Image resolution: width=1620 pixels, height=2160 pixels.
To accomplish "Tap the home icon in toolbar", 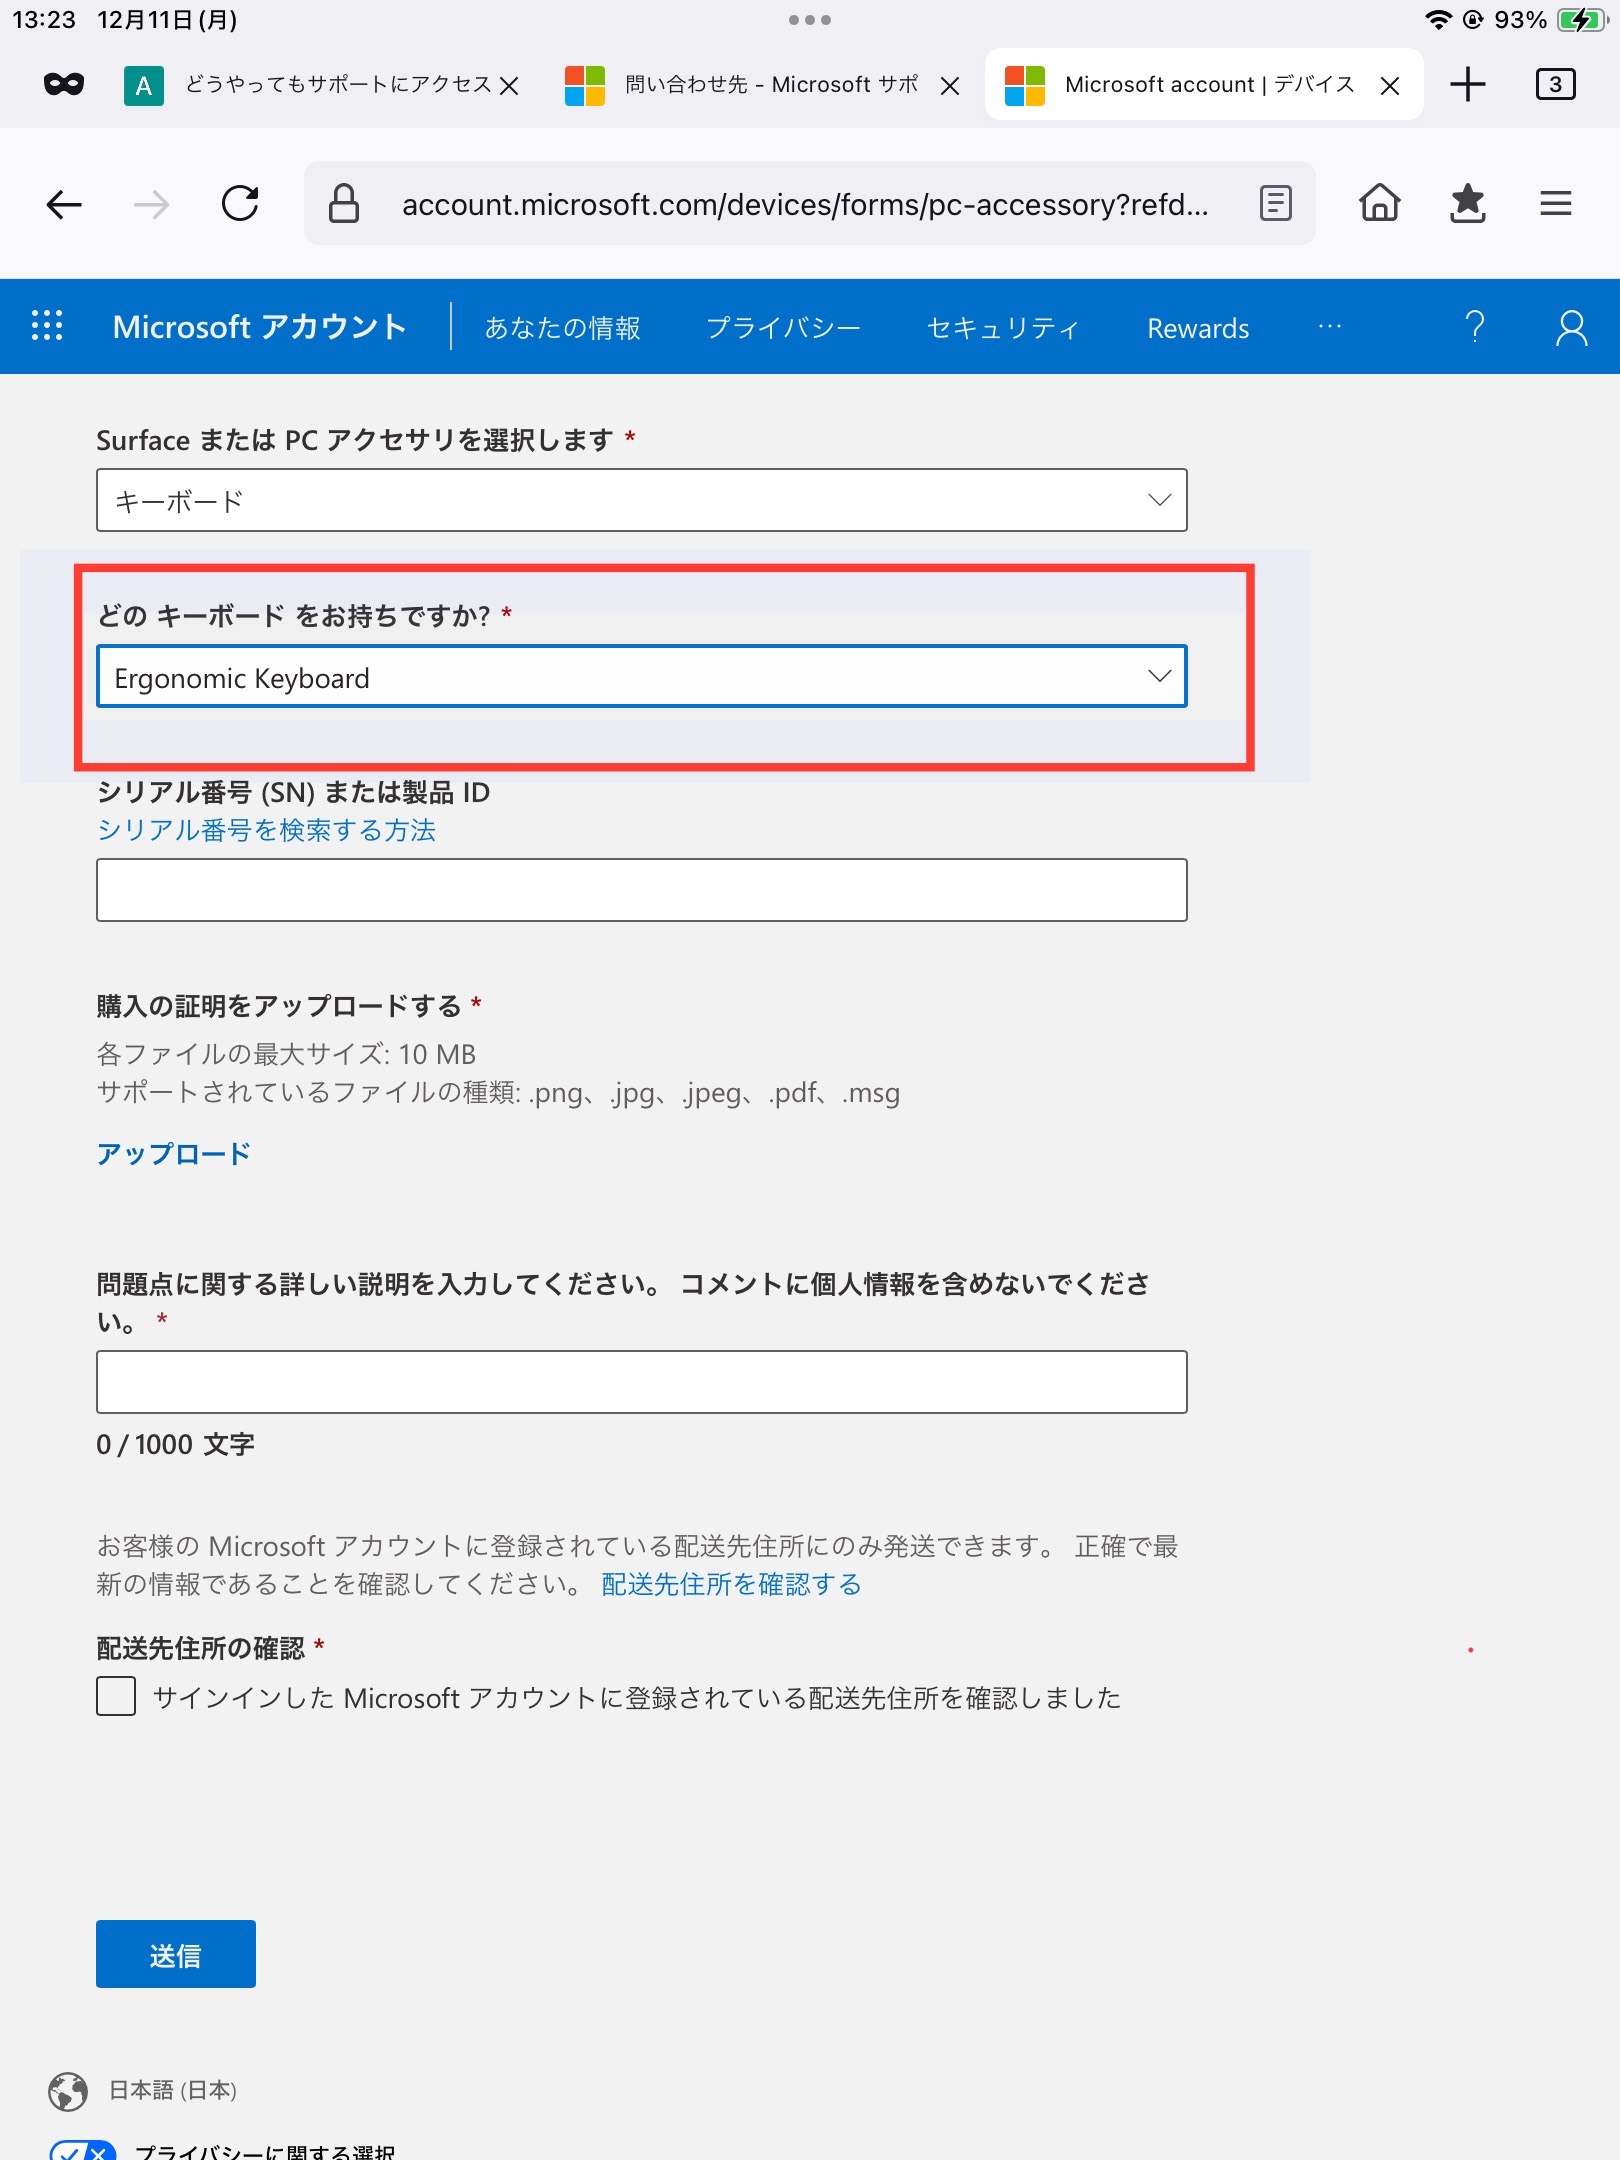I will coord(1380,203).
